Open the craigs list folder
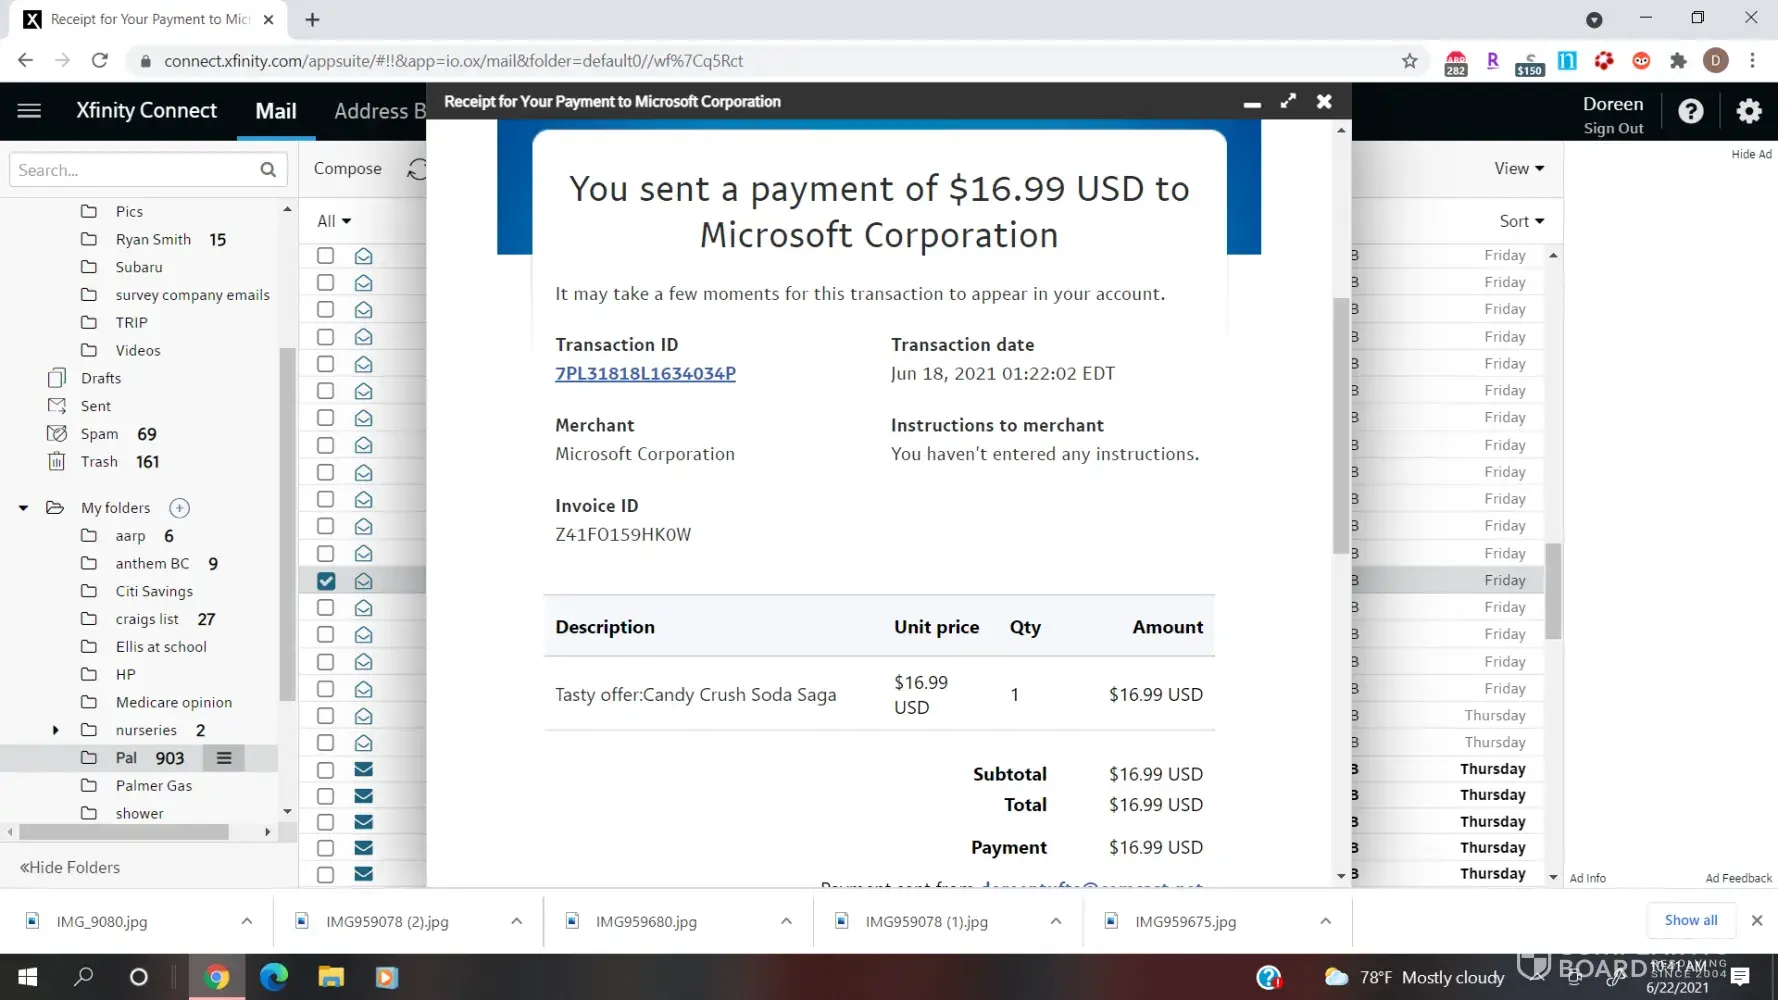1778x1000 pixels. click(x=147, y=619)
